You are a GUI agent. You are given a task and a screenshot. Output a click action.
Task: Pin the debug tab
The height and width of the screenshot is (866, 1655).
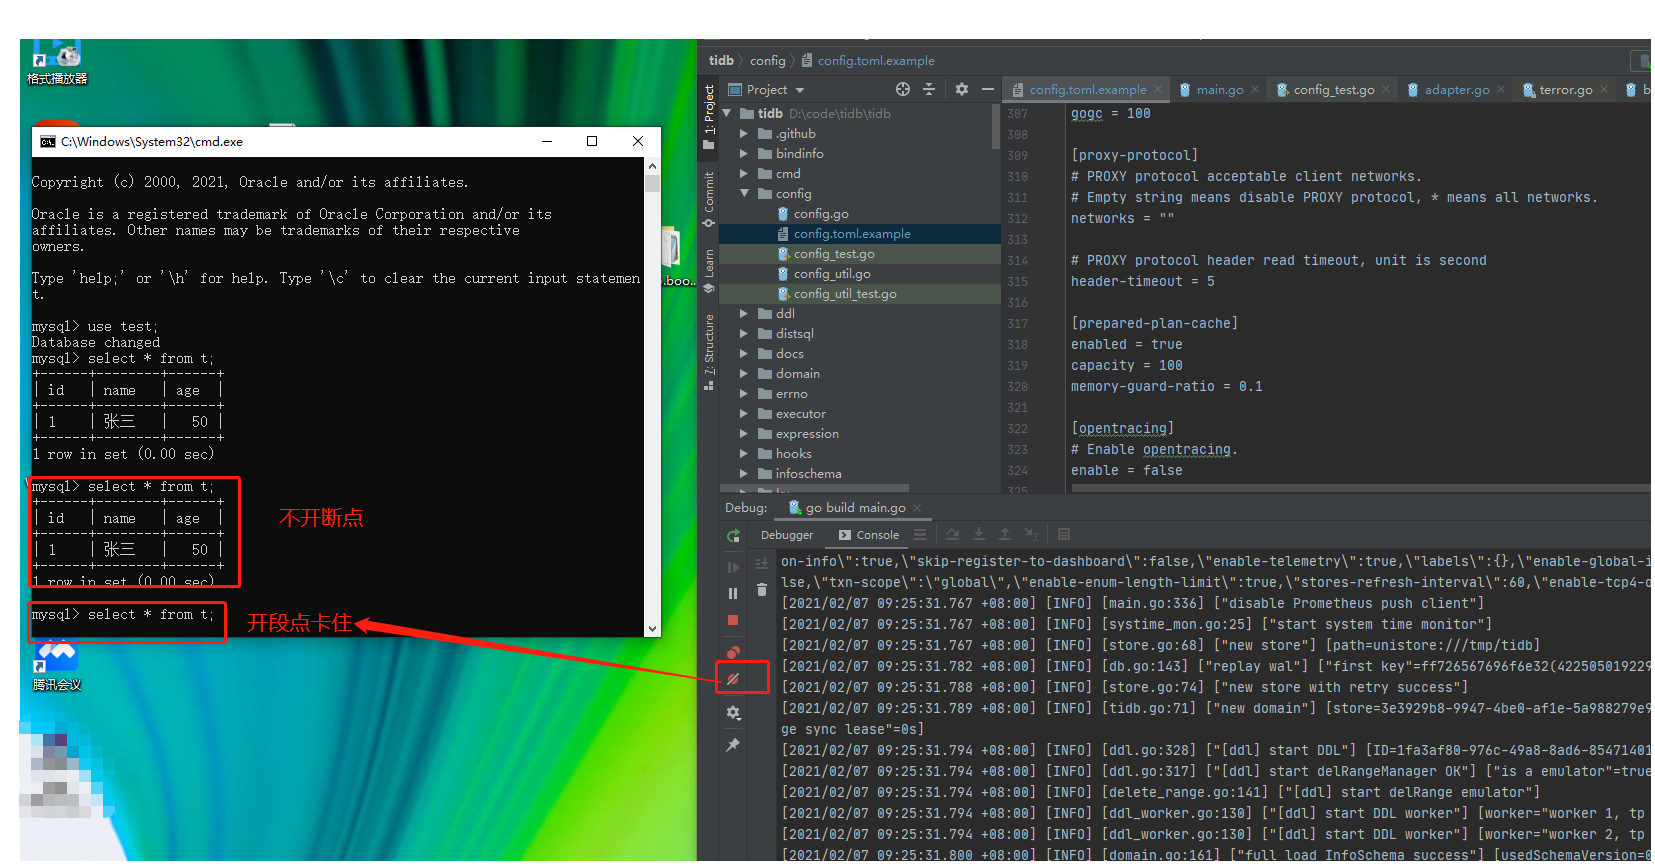(733, 745)
